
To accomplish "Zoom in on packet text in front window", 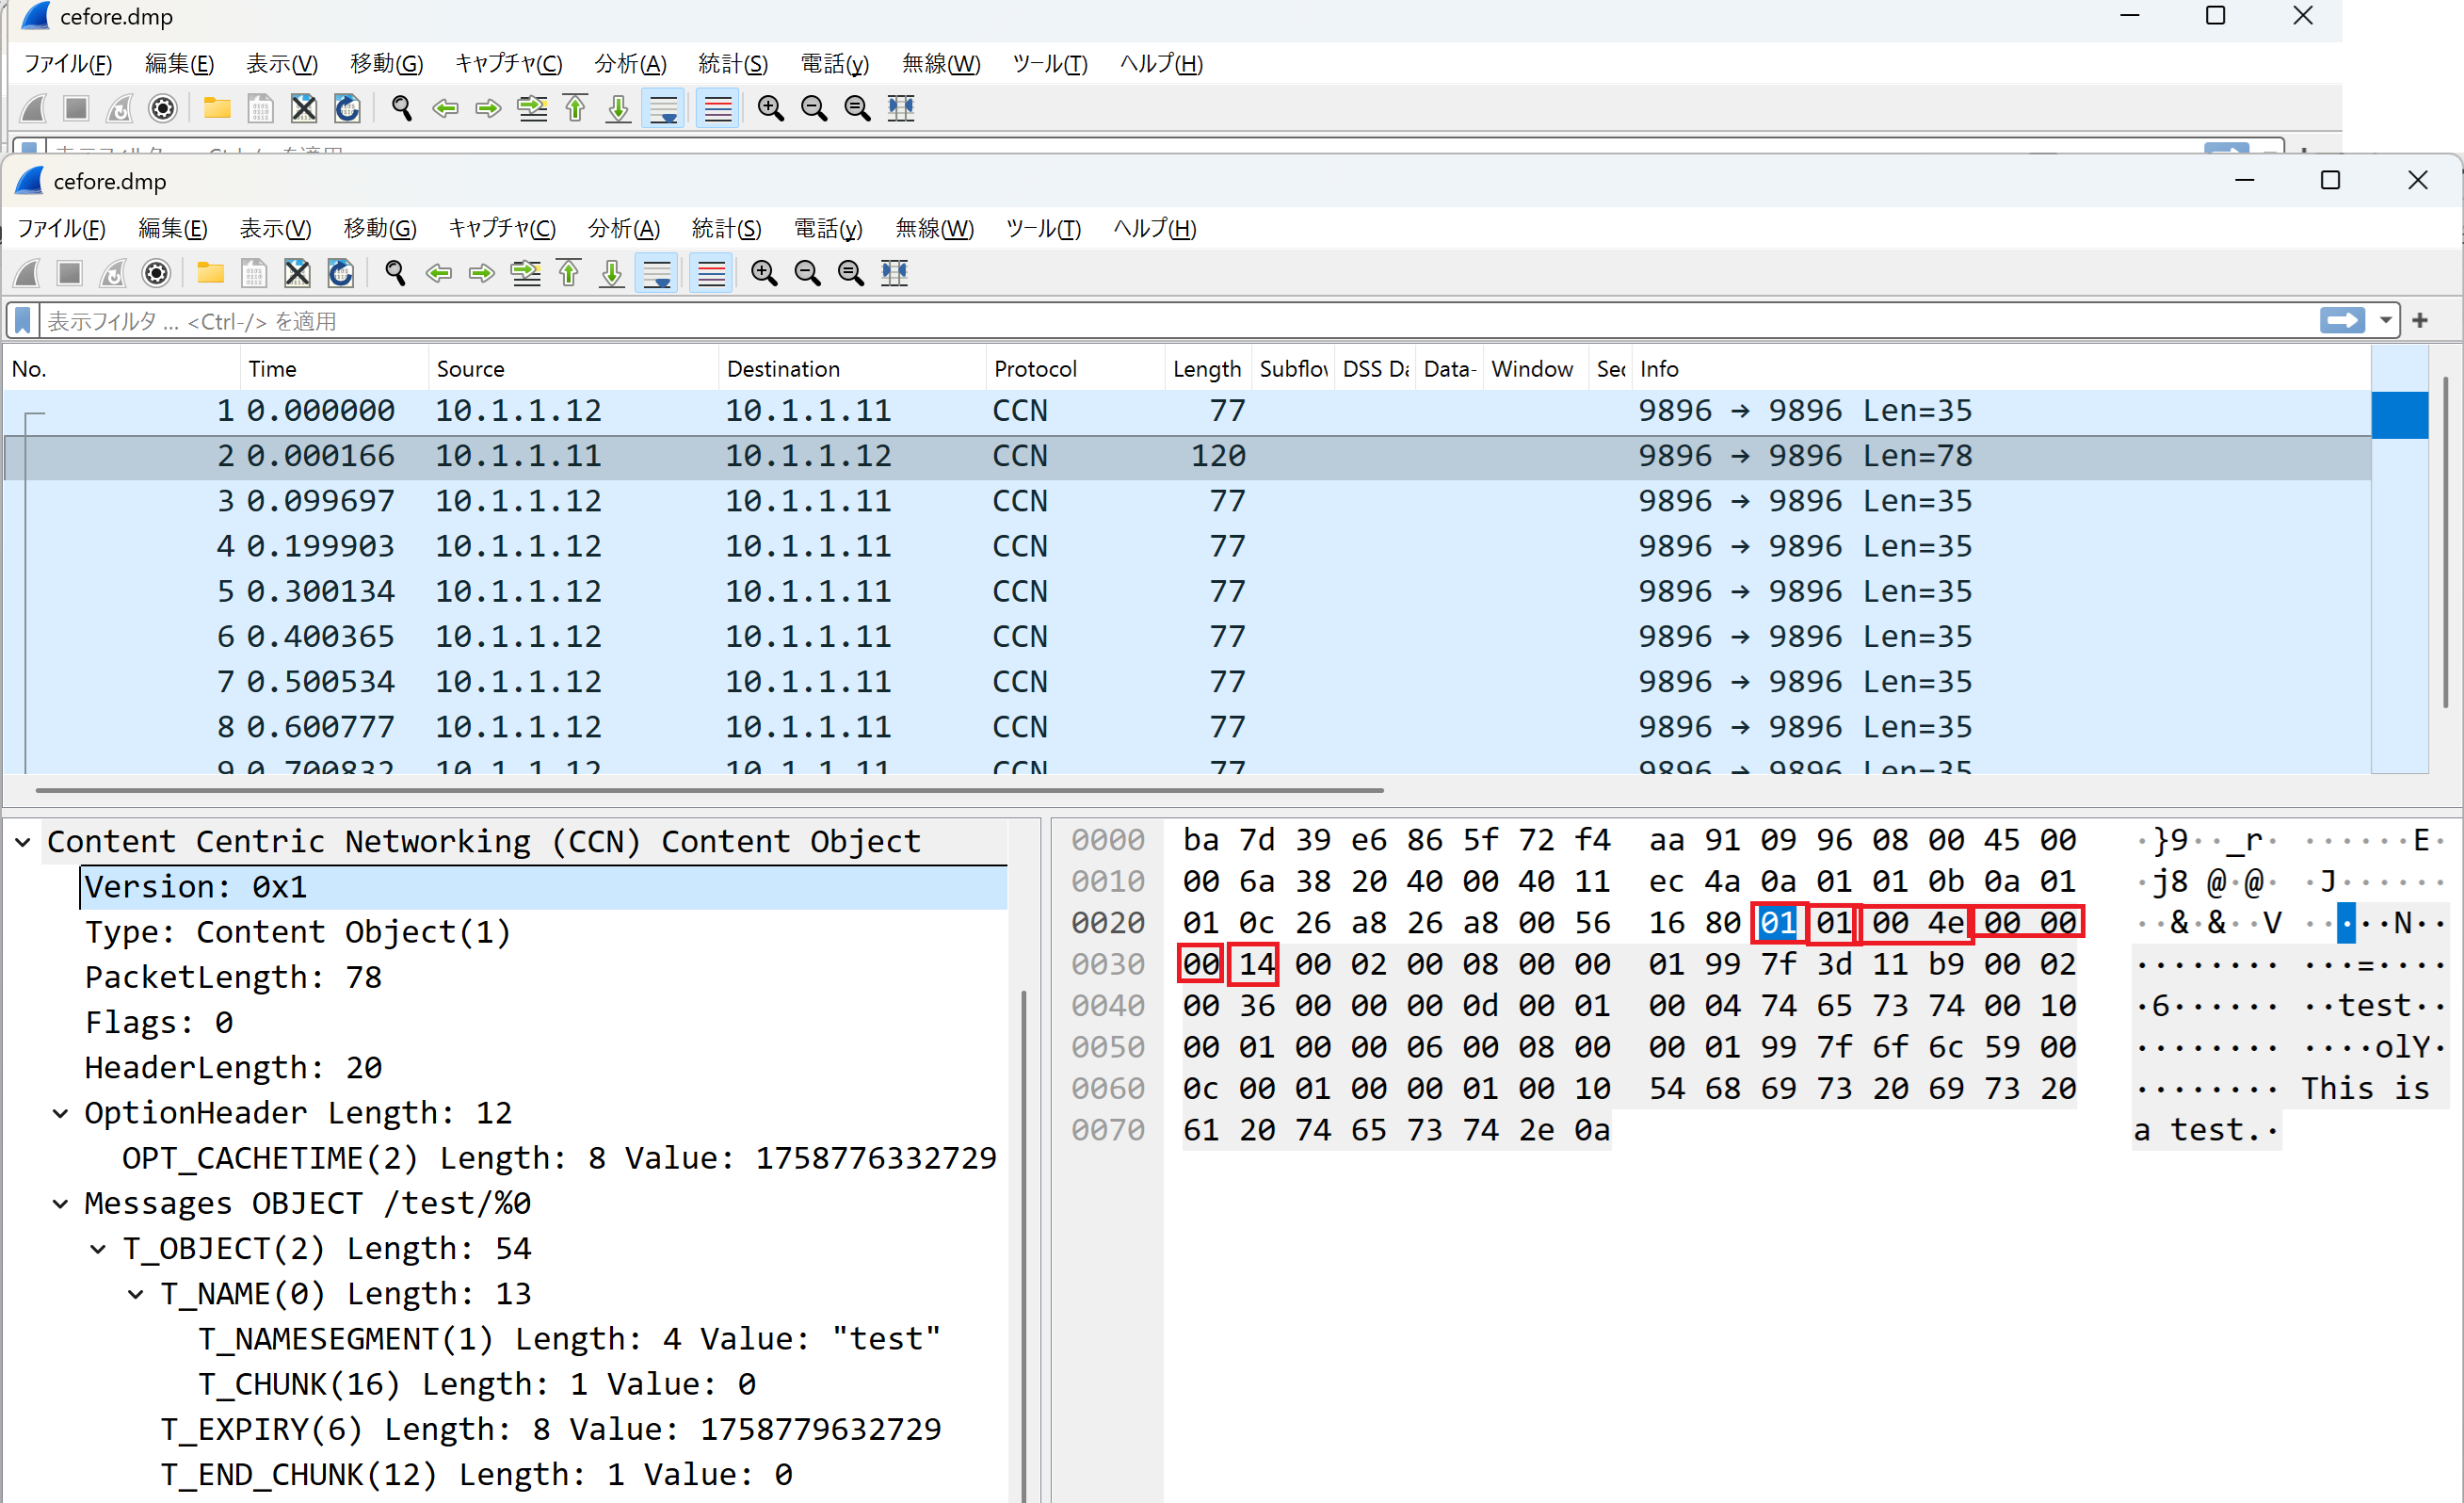I will tap(764, 273).
